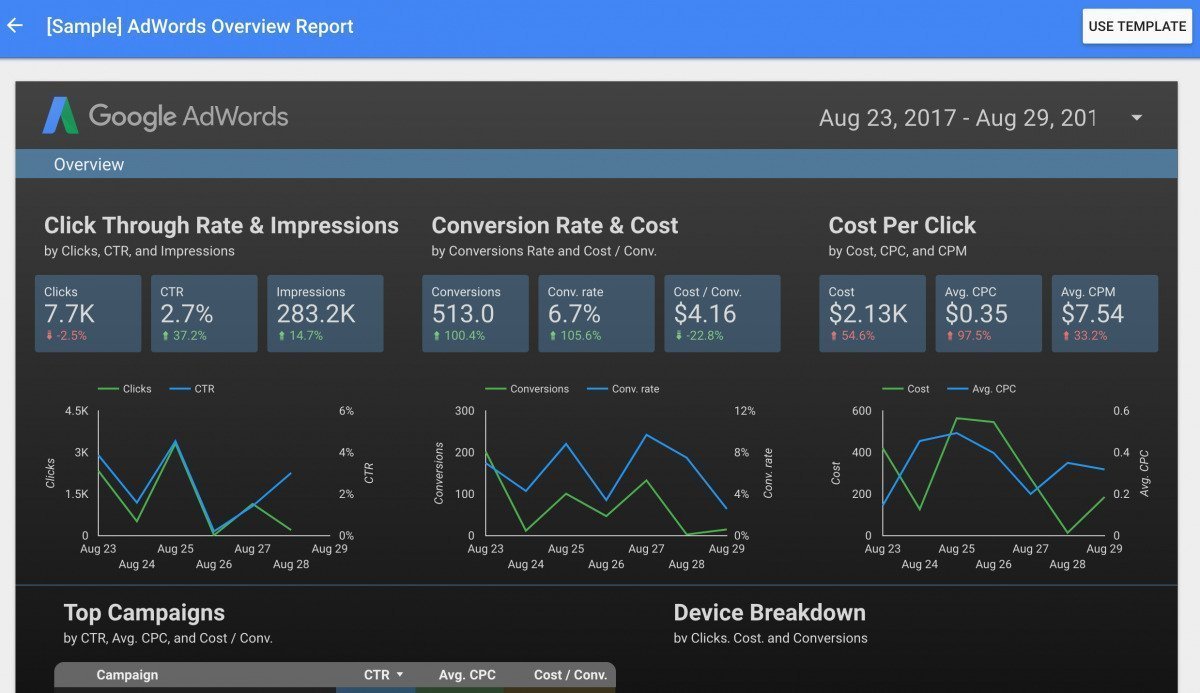Click the green Conversions legend entry
This screenshot has height=693, width=1200.
527,389
